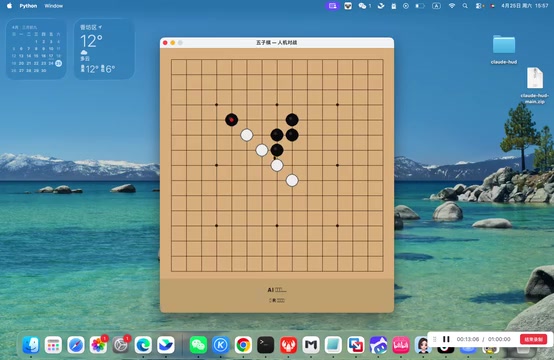
Task: Click the lowest white stone on board
Action: (292, 180)
